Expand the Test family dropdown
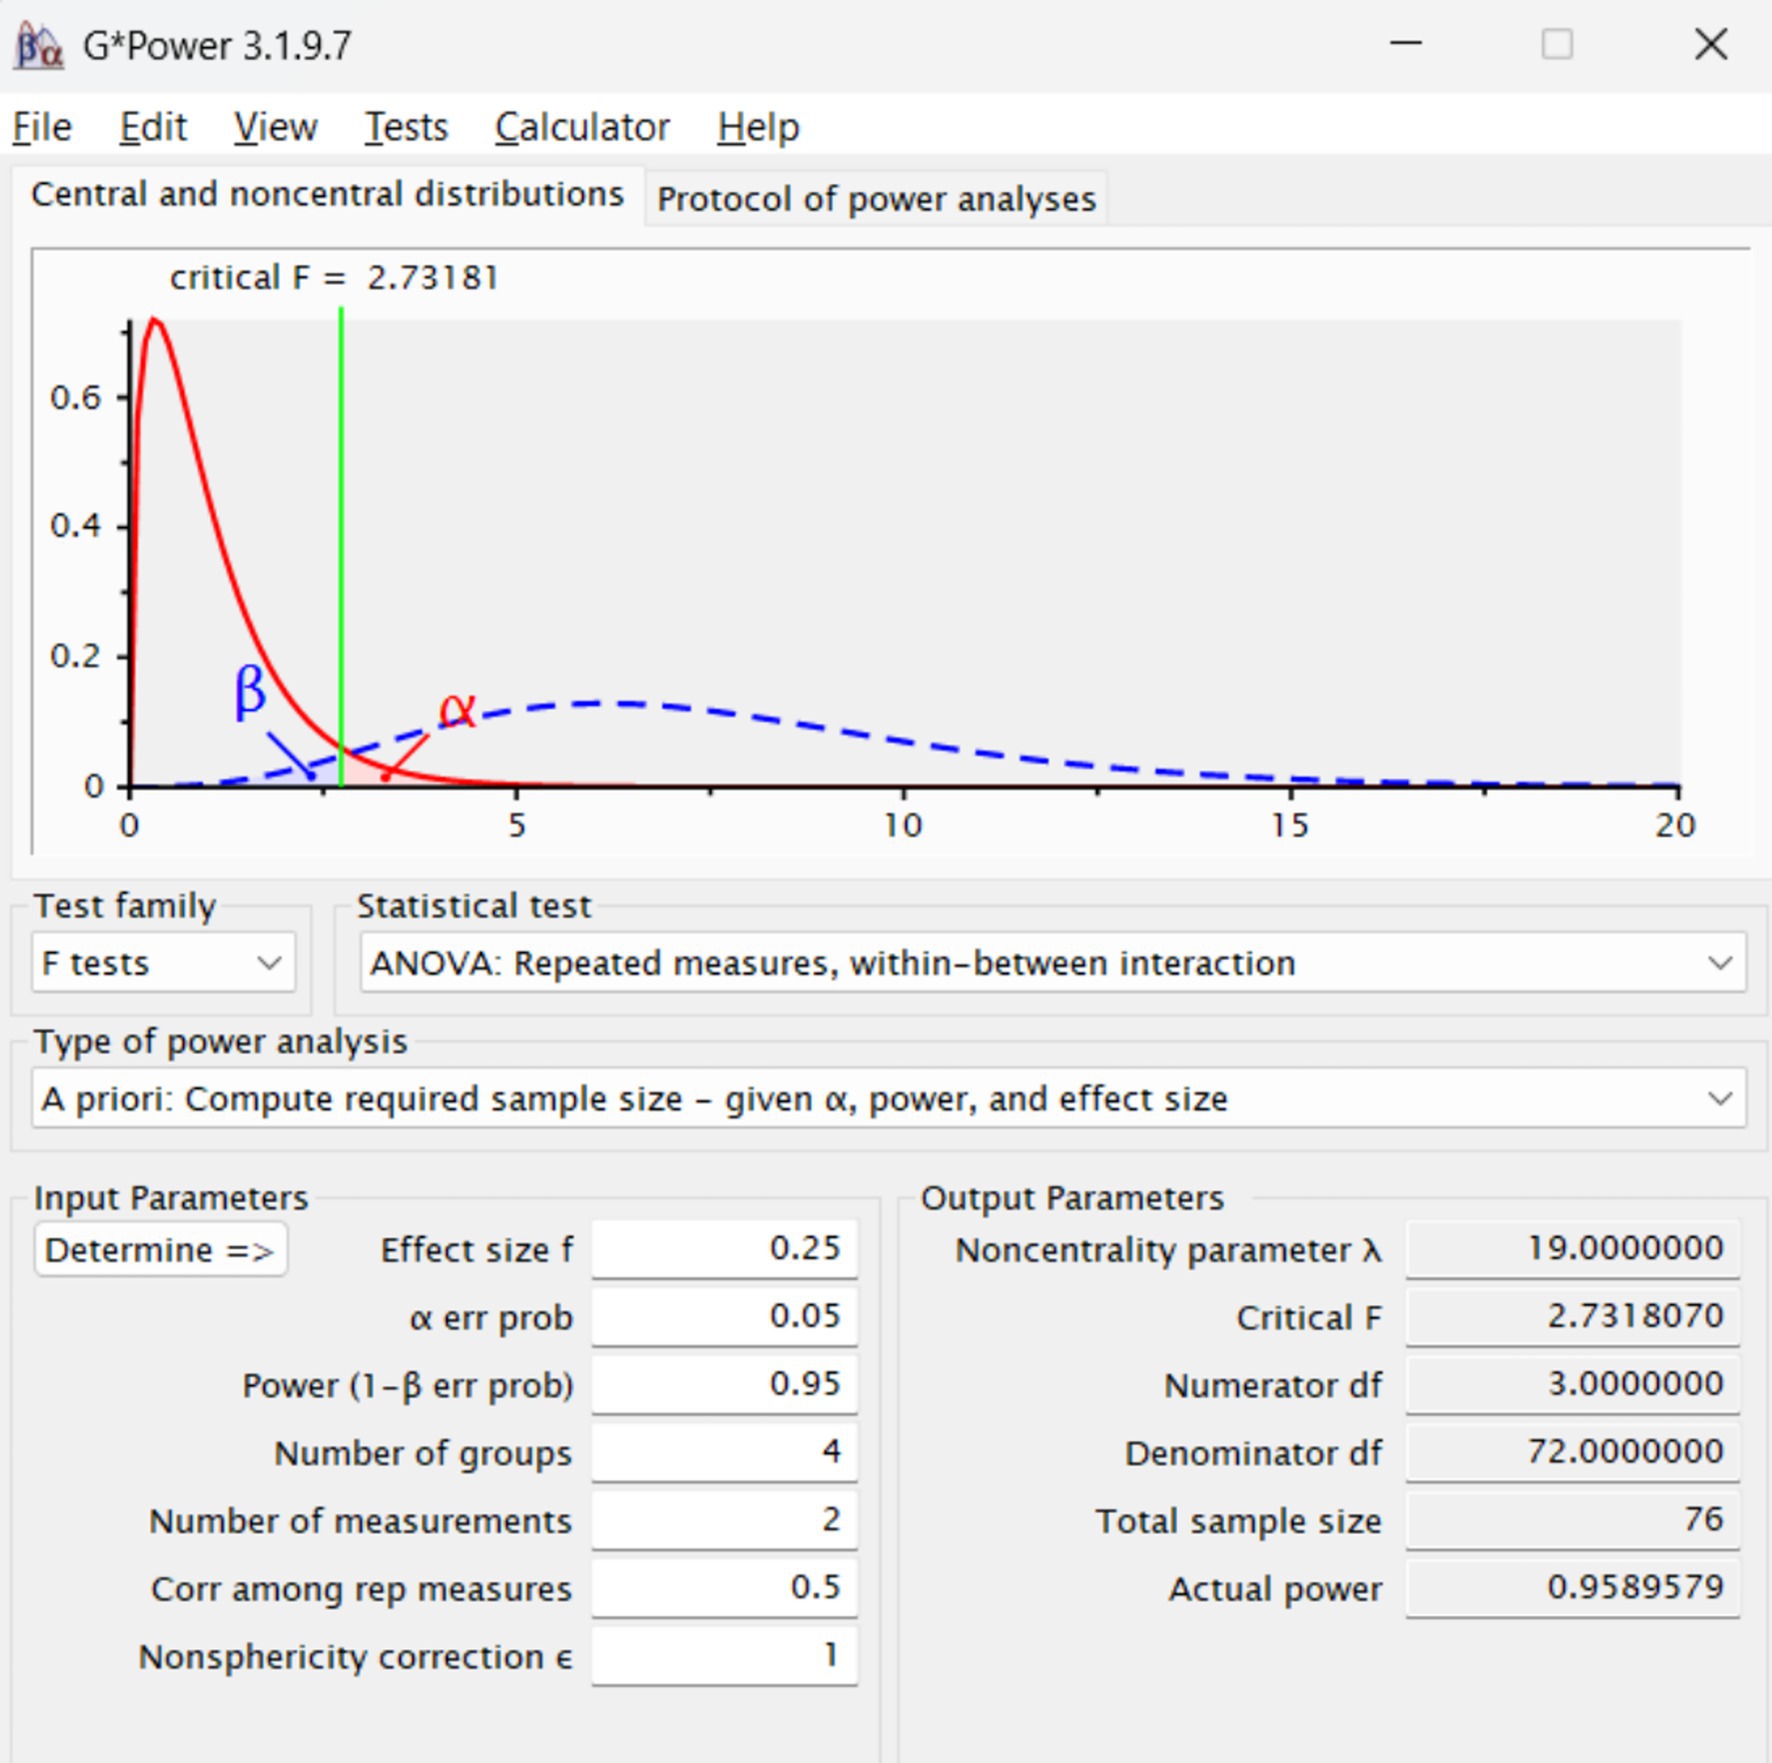 (x=163, y=963)
